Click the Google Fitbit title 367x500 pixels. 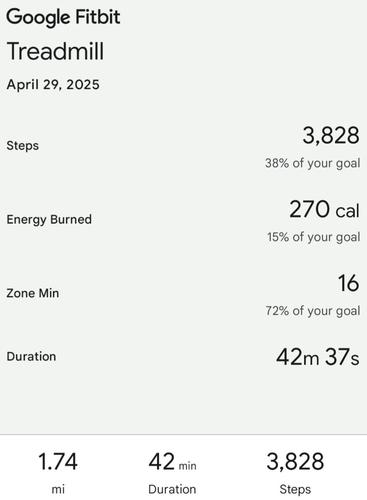(x=63, y=17)
